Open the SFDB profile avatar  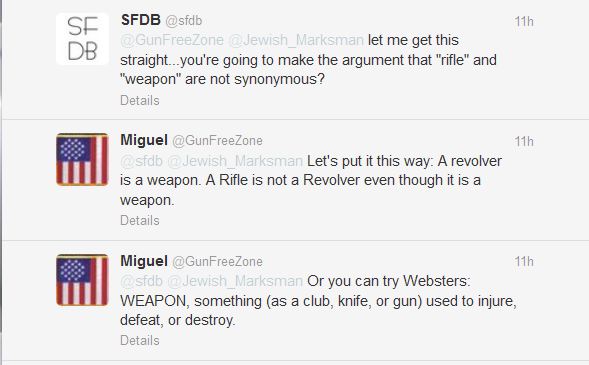click(x=82, y=39)
